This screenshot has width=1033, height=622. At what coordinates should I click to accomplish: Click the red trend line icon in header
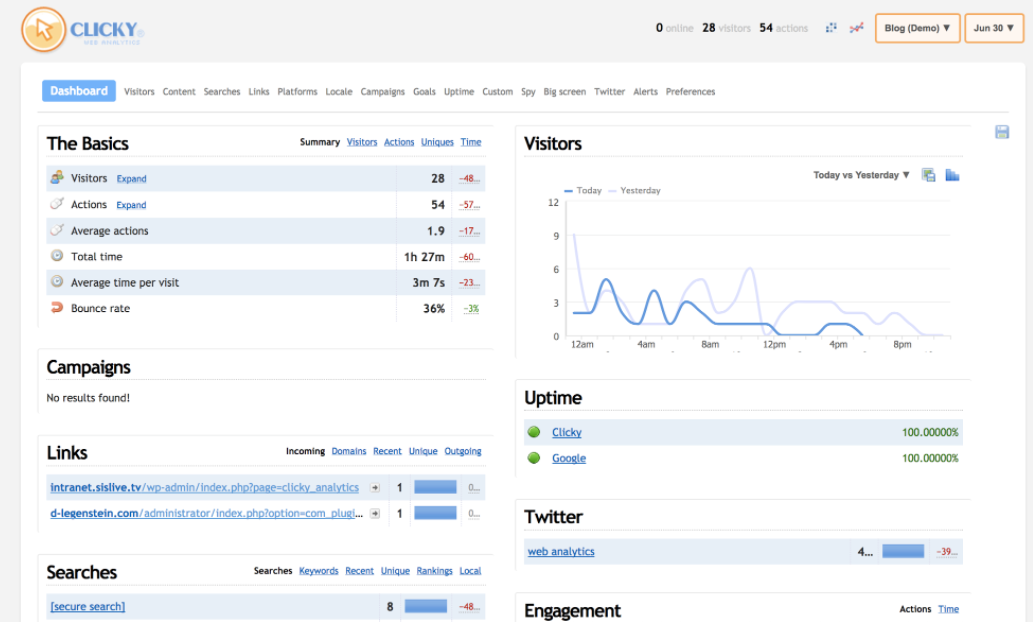pos(856,28)
